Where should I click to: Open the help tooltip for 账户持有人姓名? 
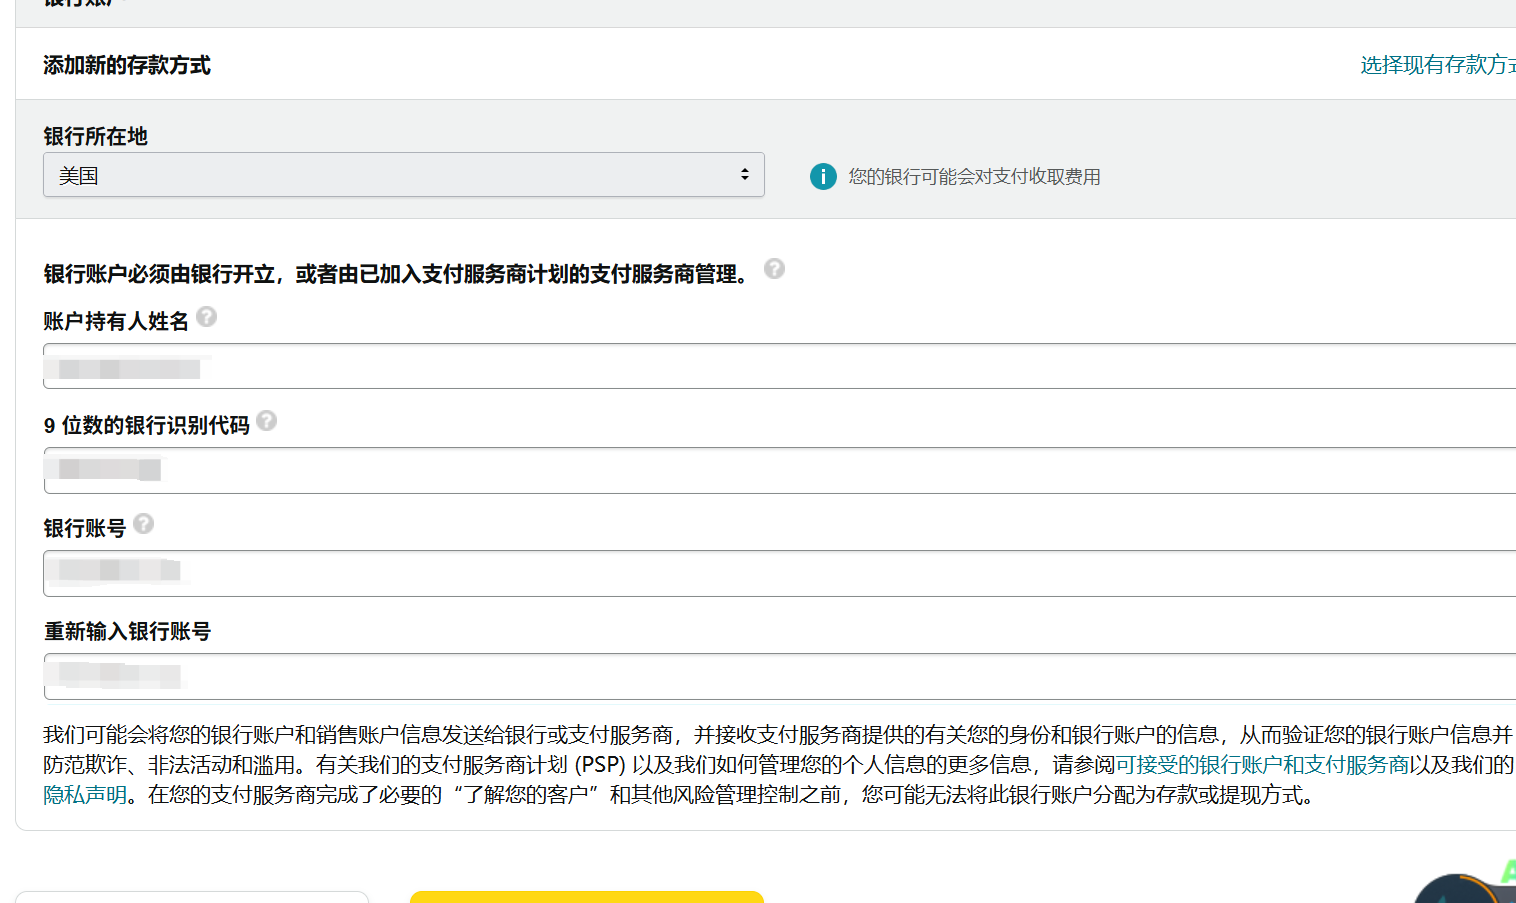click(207, 317)
